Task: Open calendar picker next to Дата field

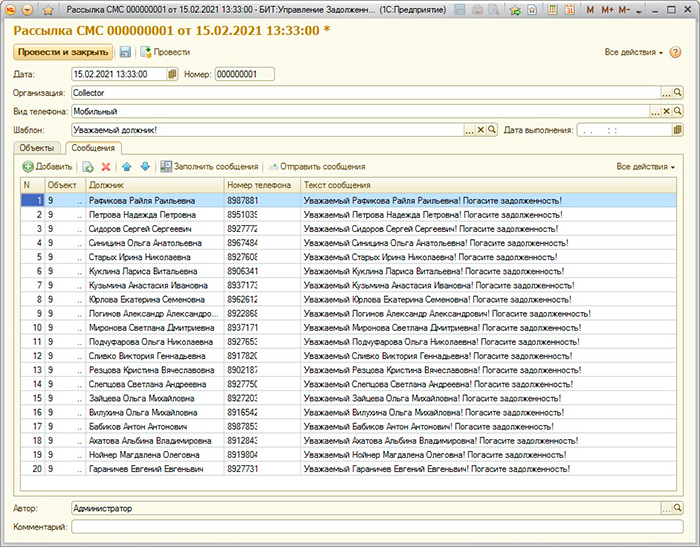Action: click(173, 74)
